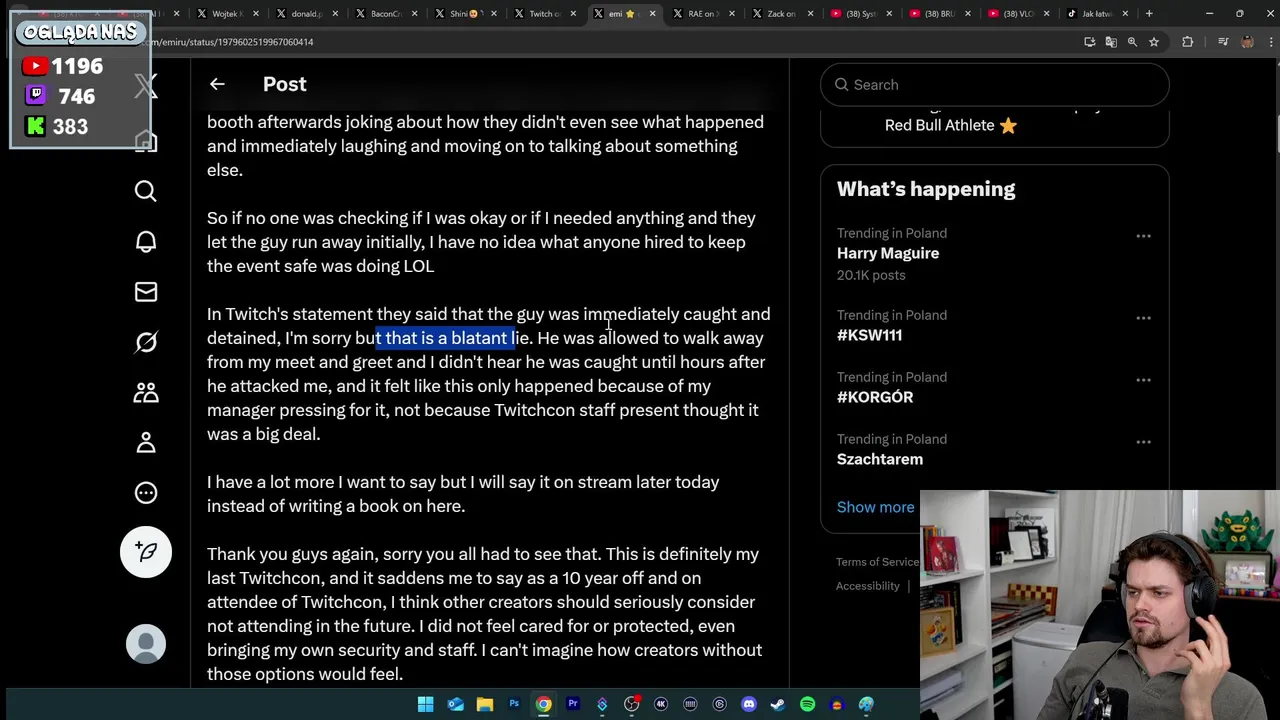Open the More circle icon in the sidebar

click(146, 492)
